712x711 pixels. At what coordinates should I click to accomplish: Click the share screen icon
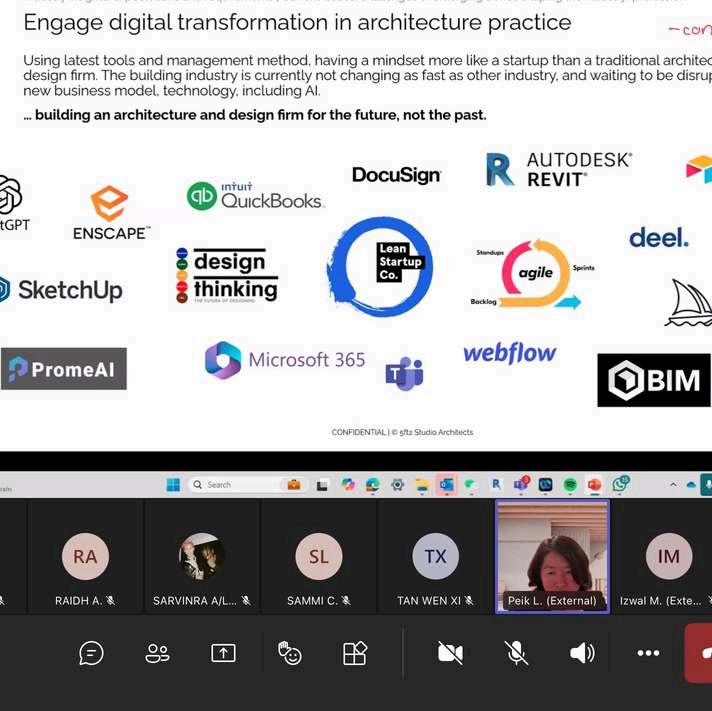223,653
